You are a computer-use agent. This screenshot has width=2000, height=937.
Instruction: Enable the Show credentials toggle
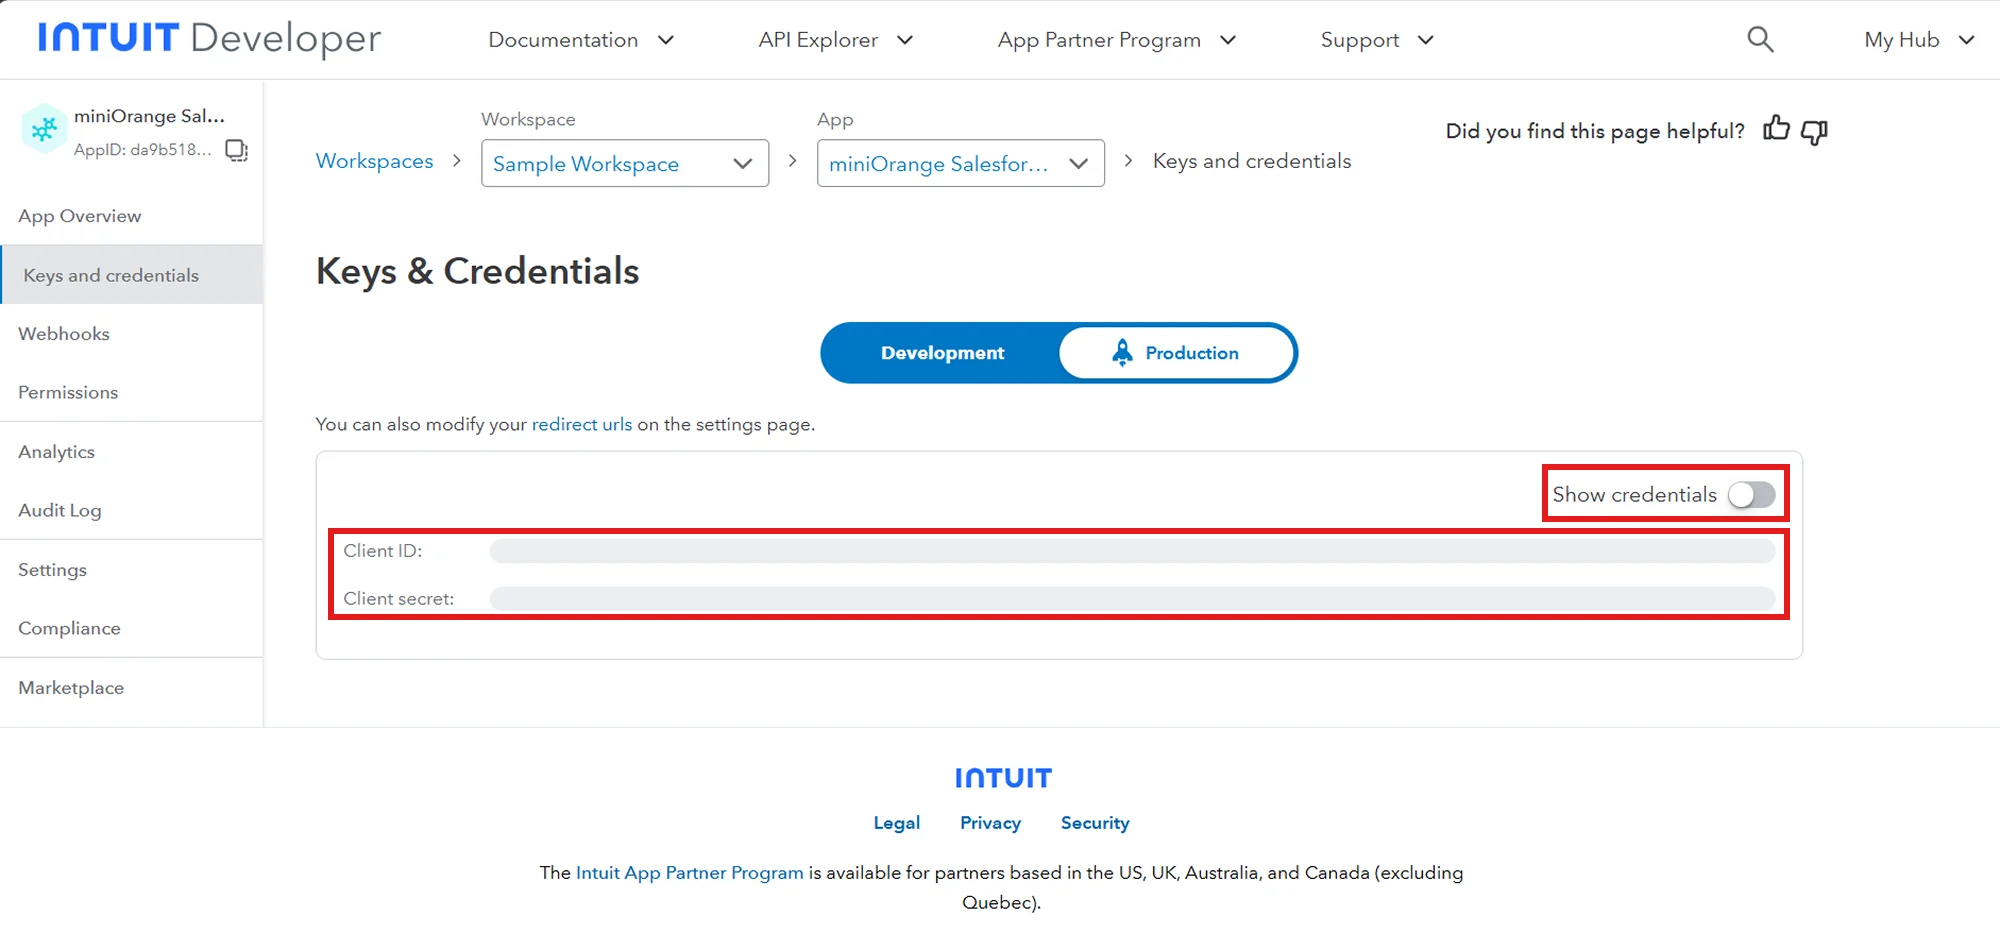(1750, 494)
